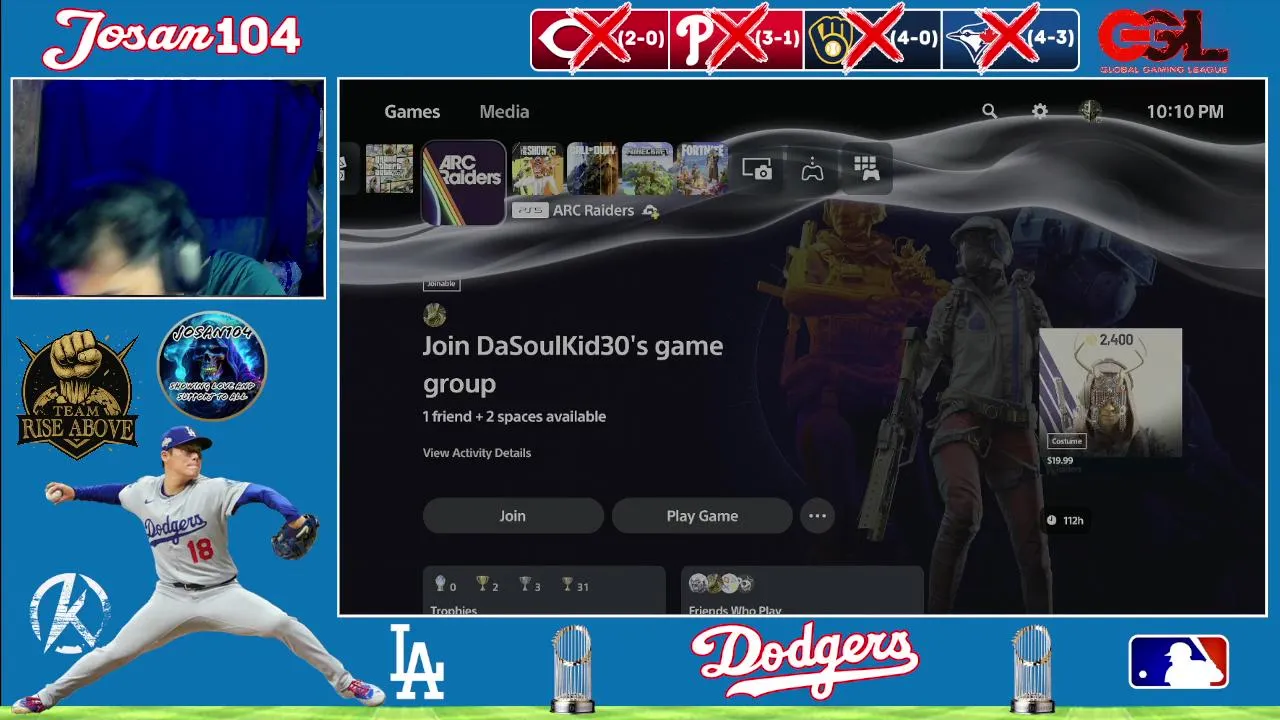1280x720 pixels.
Task: Click the MLB logo in the overlay
Action: [1179, 662]
